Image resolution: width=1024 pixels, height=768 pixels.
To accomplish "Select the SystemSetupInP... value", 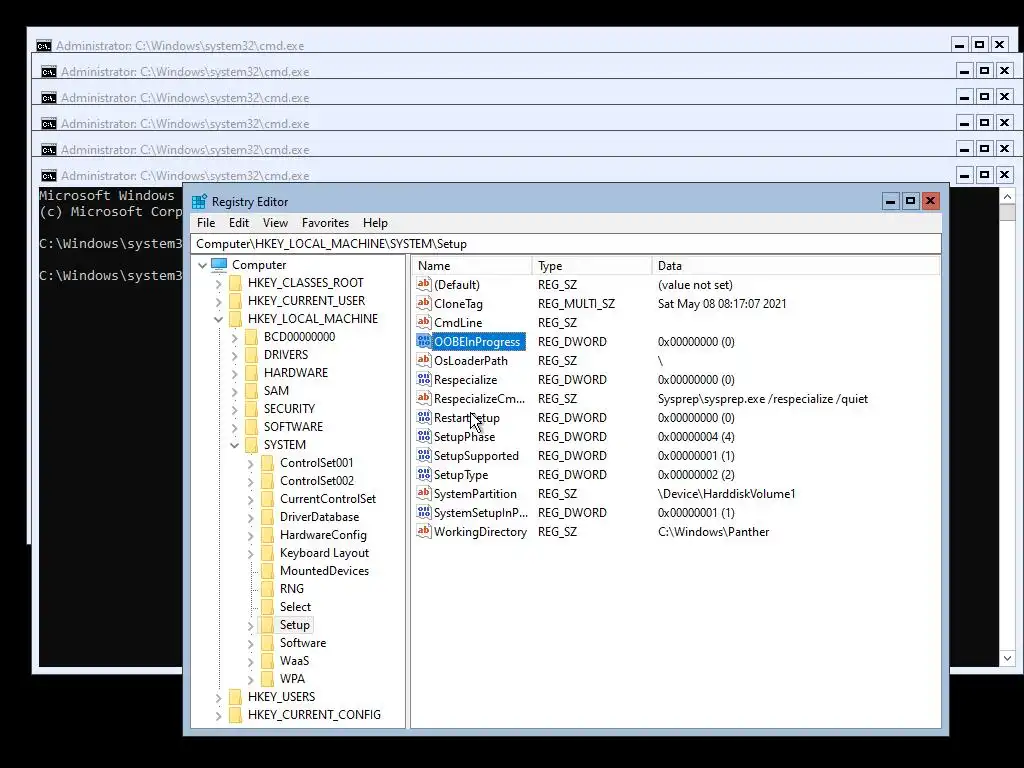I will [x=480, y=512].
